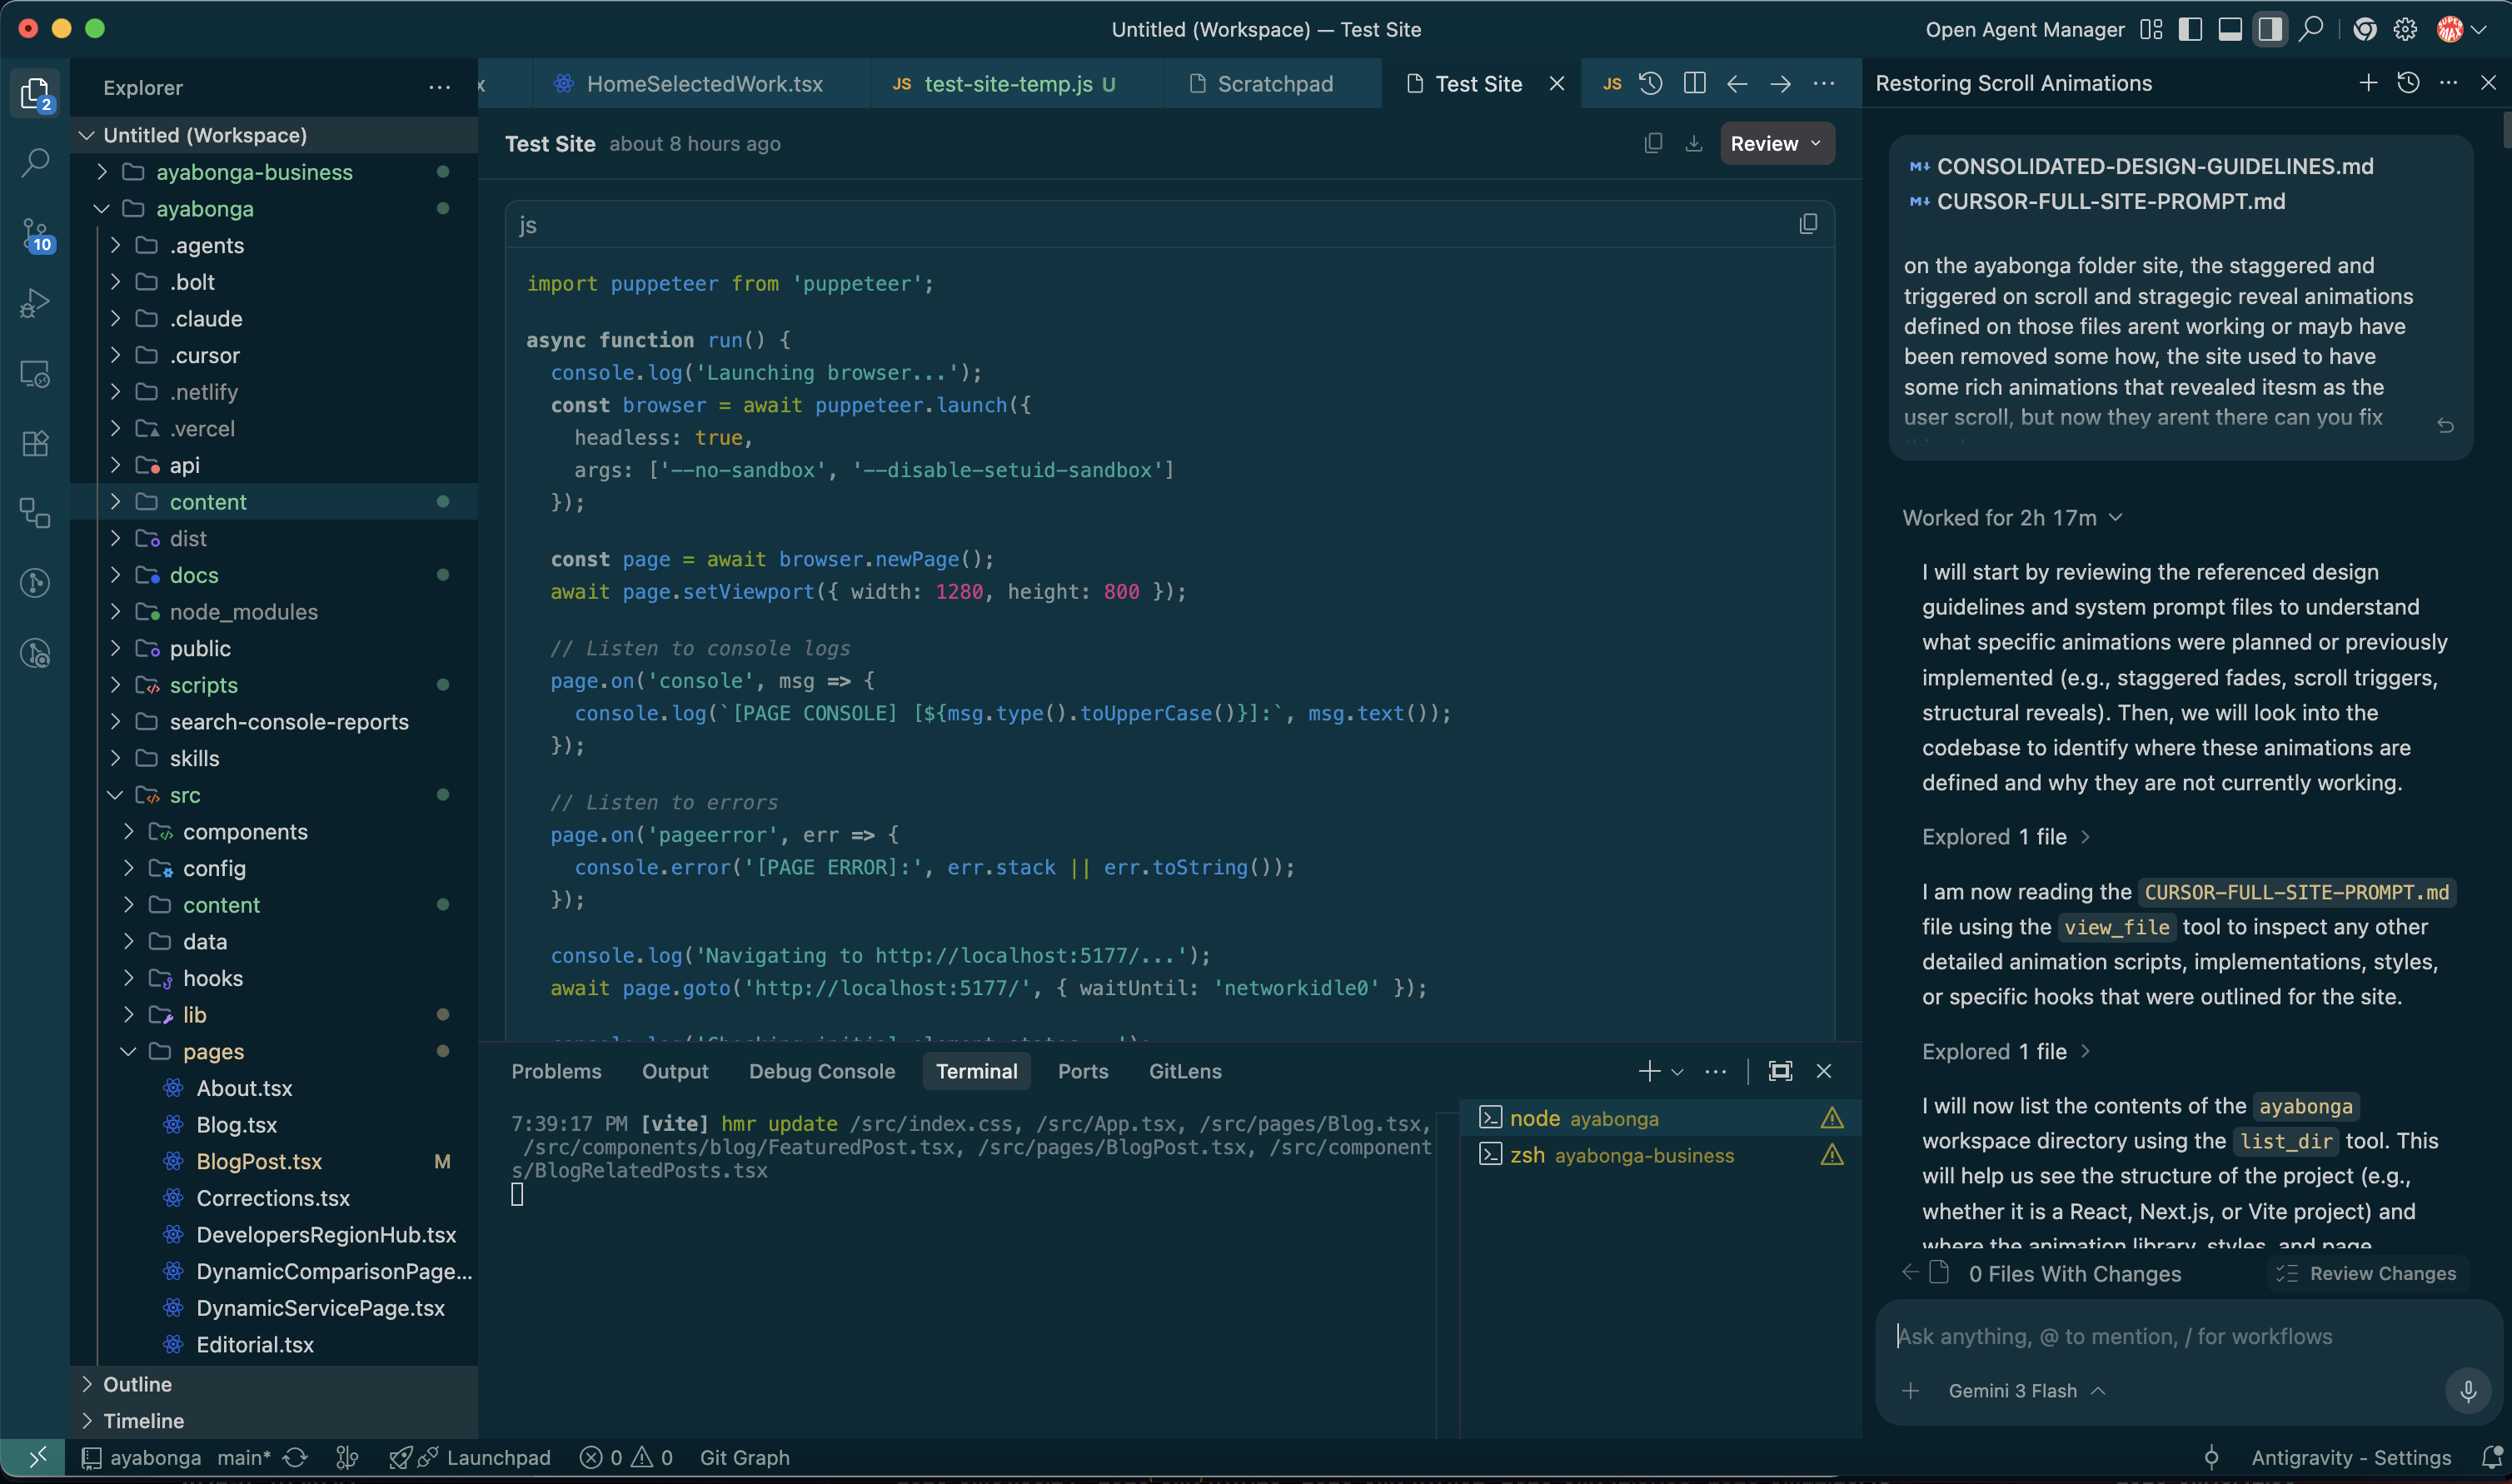Open past conversations history in agent panel

click(x=2408, y=83)
